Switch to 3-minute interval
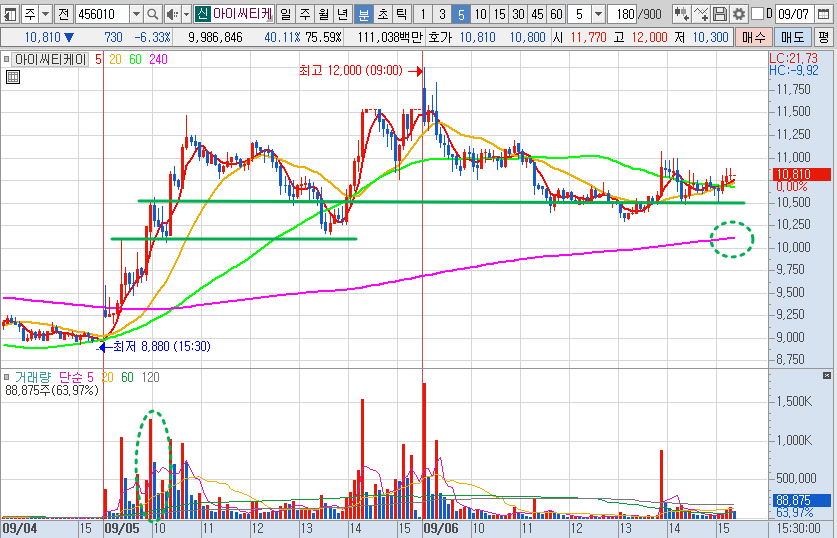 442,14
